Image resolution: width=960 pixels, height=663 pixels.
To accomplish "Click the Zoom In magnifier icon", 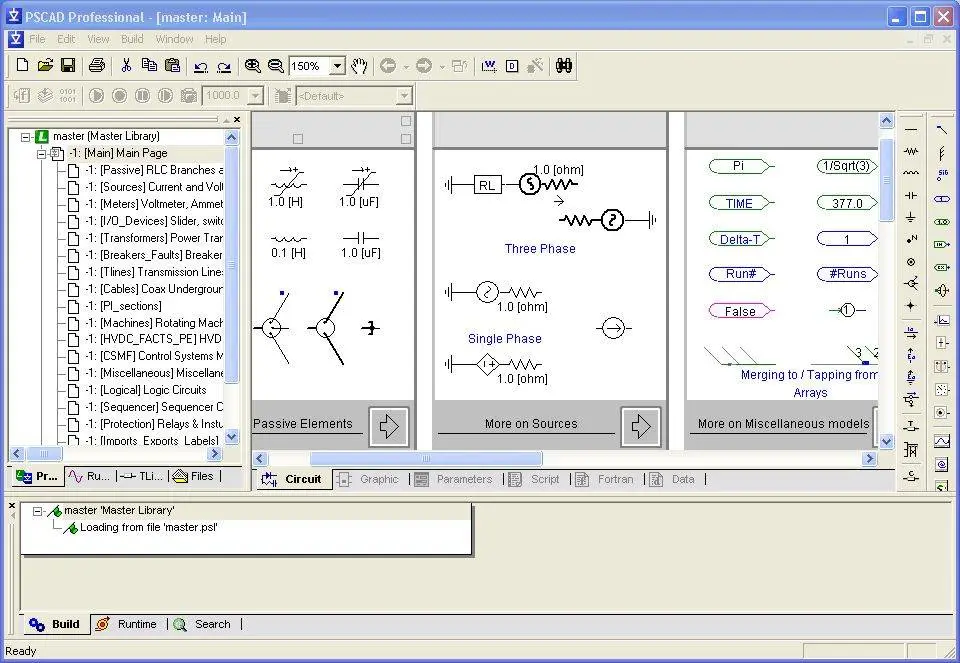I will pyautogui.click(x=253, y=66).
